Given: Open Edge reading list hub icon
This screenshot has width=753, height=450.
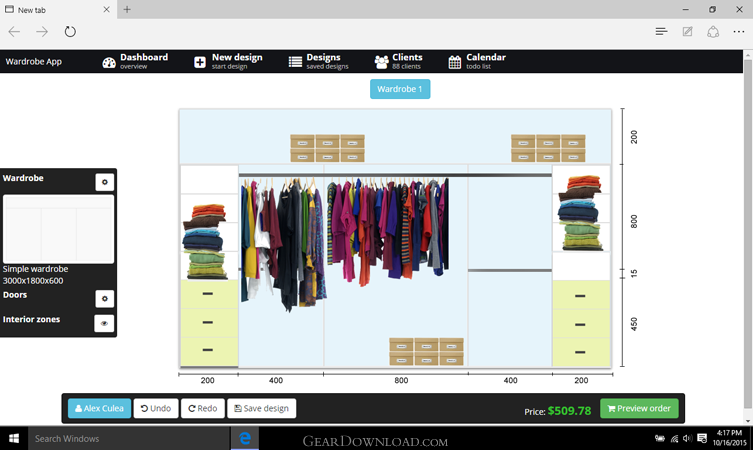Looking at the screenshot, I should click(x=661, y=32).
